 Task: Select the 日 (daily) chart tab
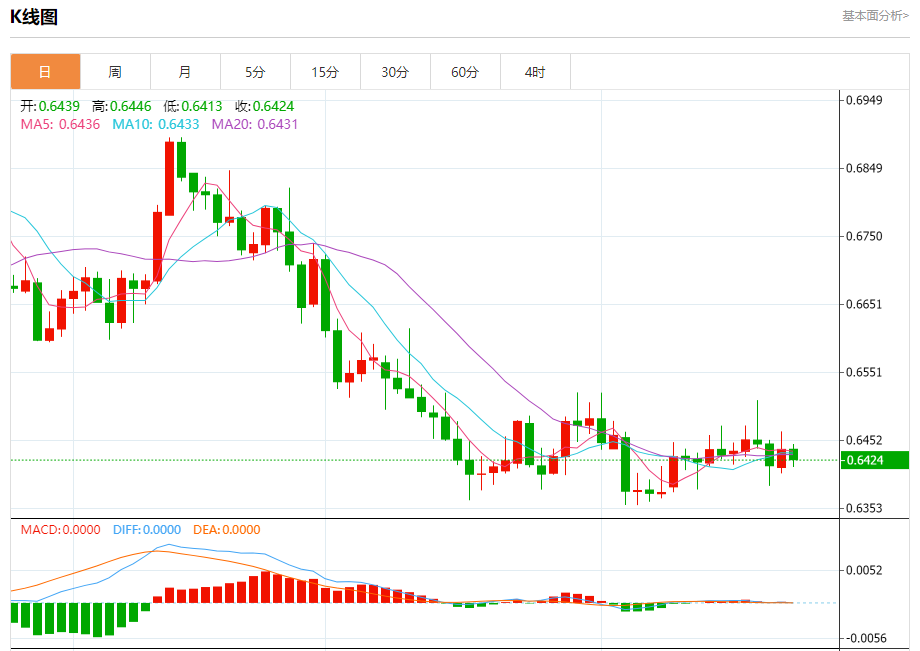(45, 72)
